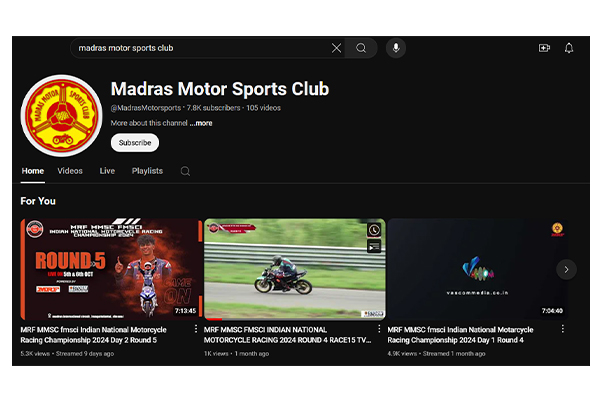Click '1K views • 1 month ago'
This screenshot has height=400, width=600.
(236, 354)
